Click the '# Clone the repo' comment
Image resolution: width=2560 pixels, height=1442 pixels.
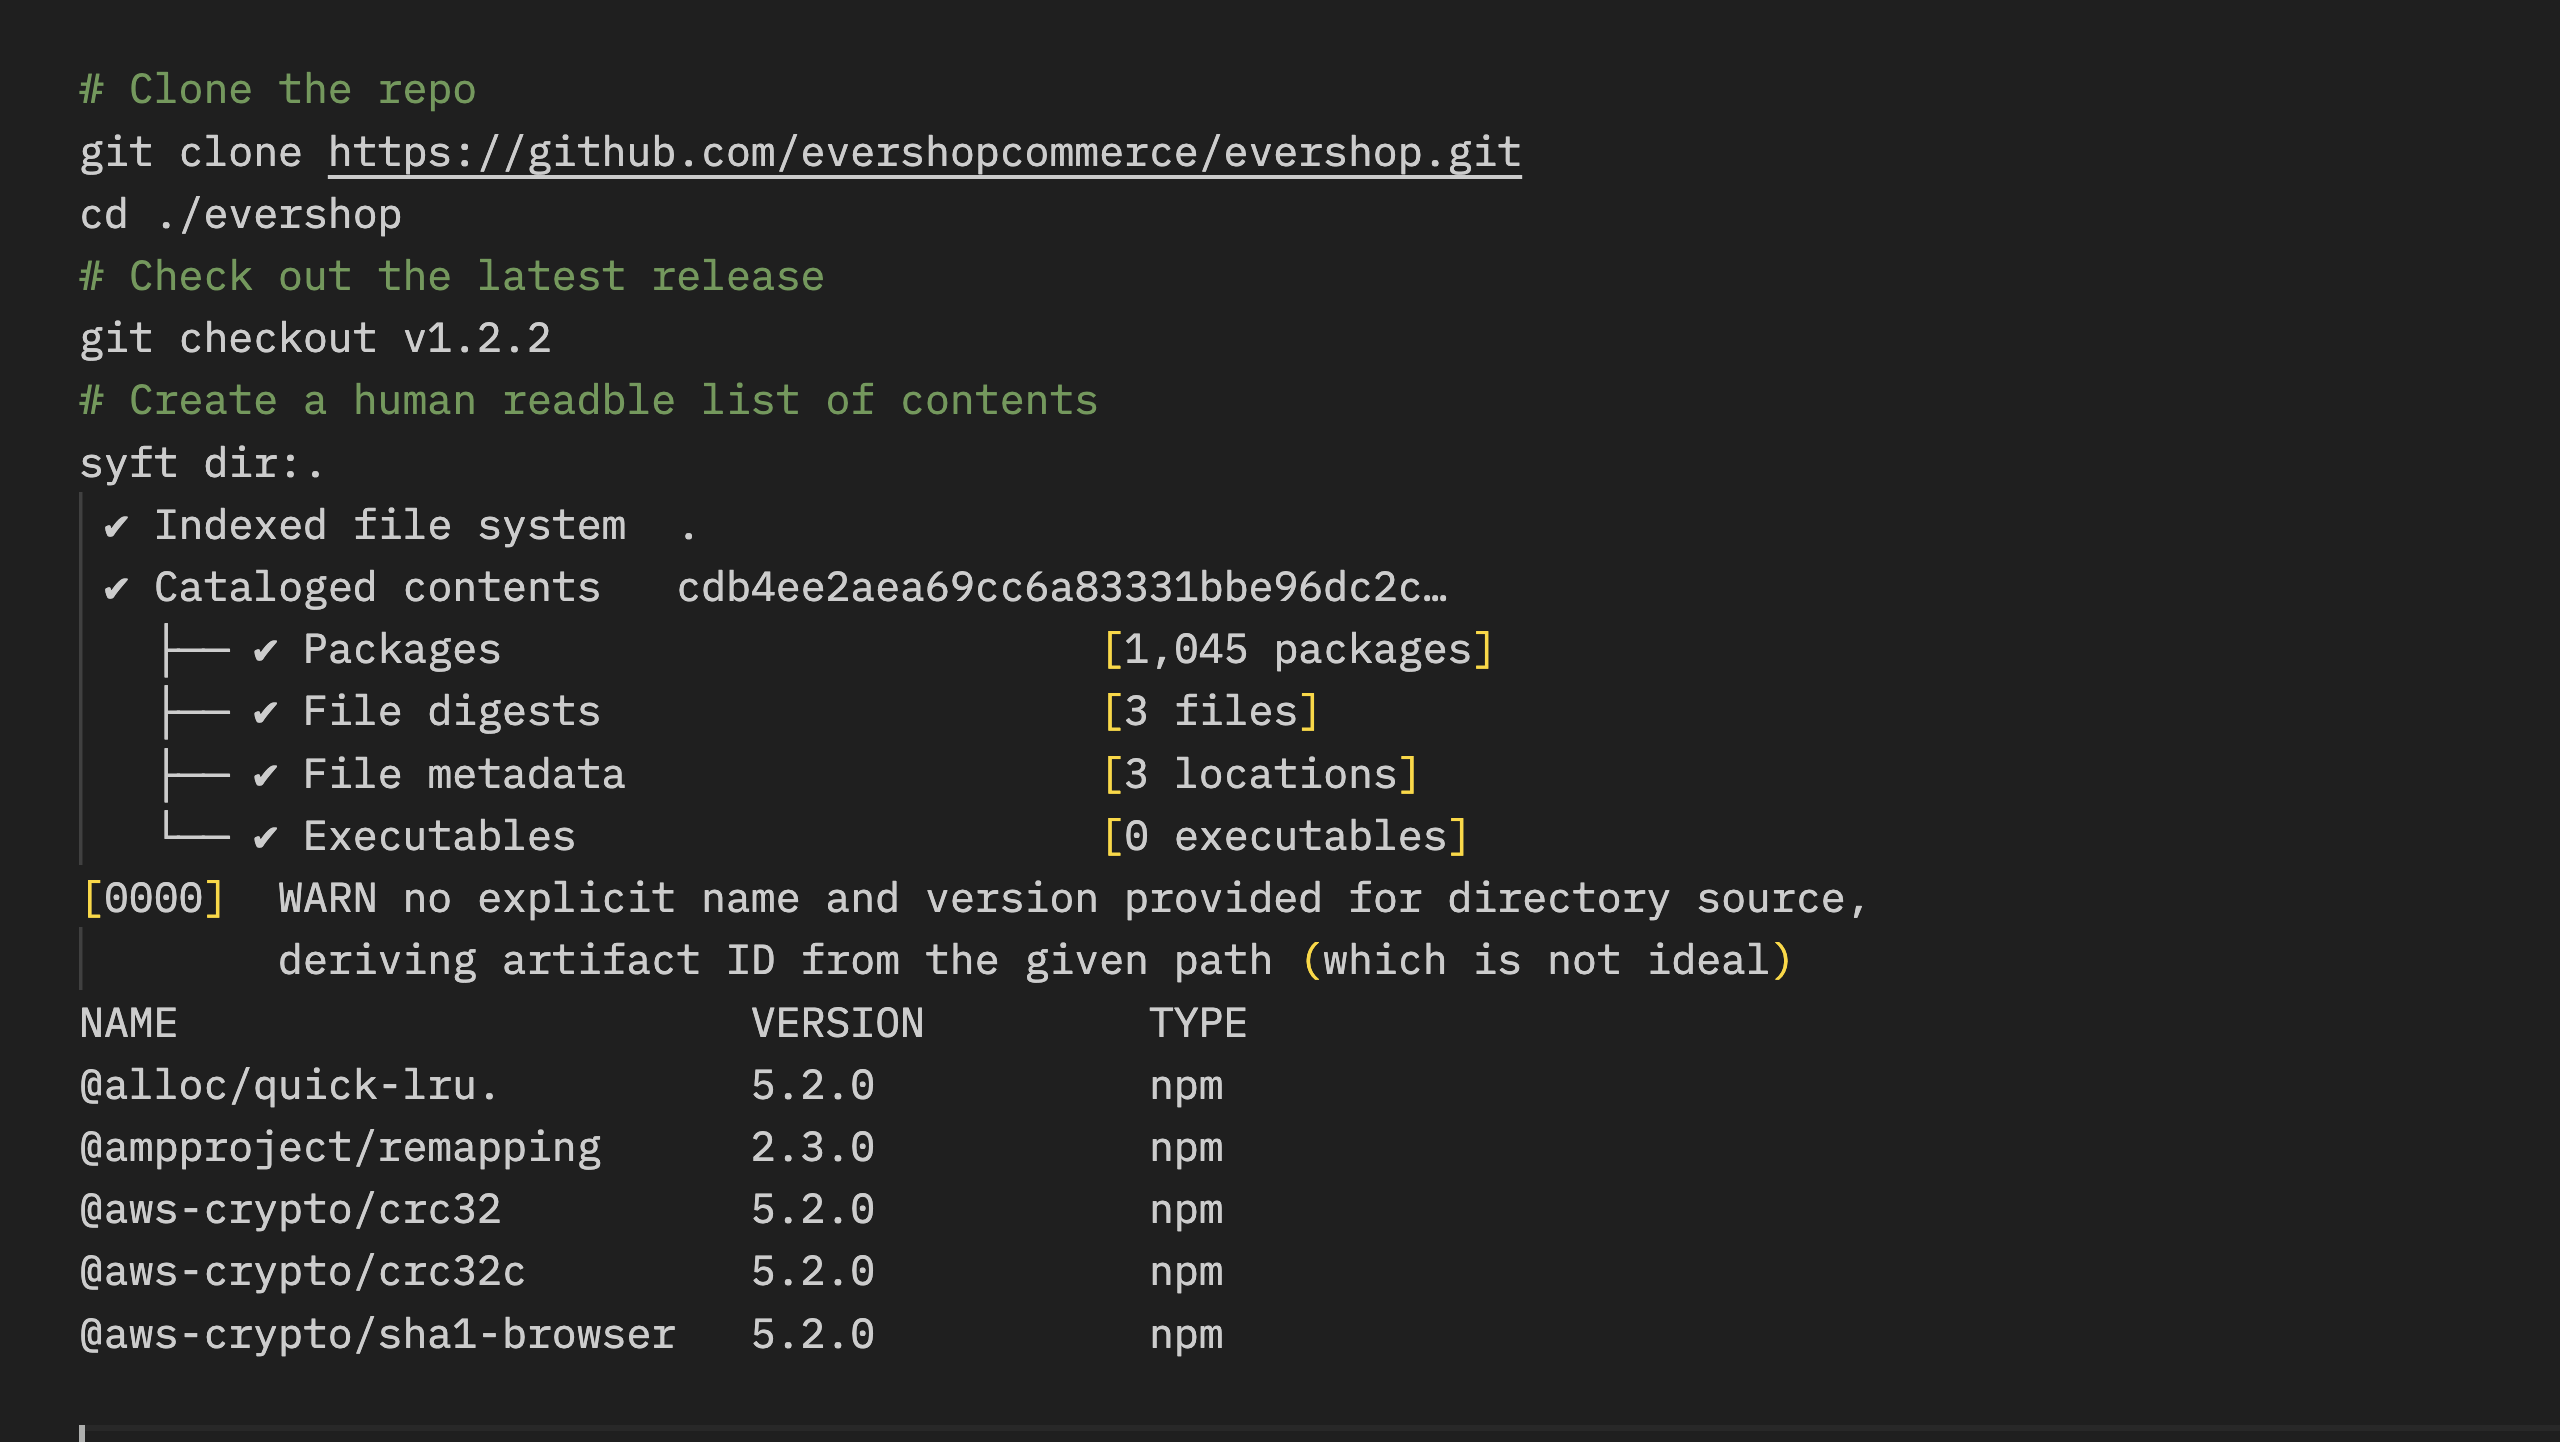click(278, 90)
